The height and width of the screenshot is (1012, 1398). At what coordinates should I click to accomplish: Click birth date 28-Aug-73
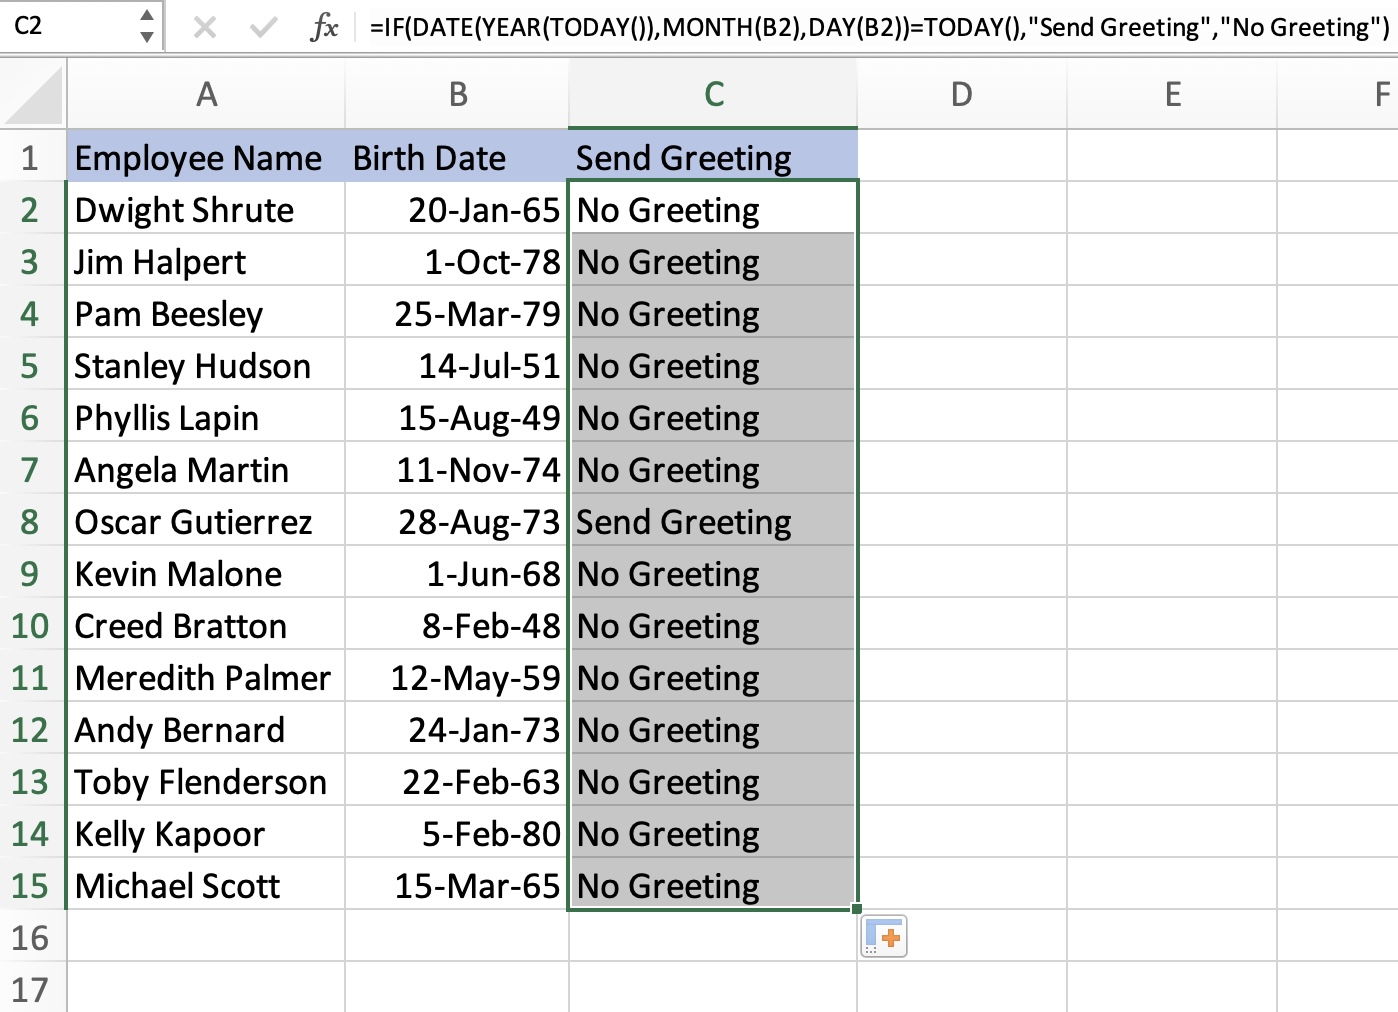[457, 521]
